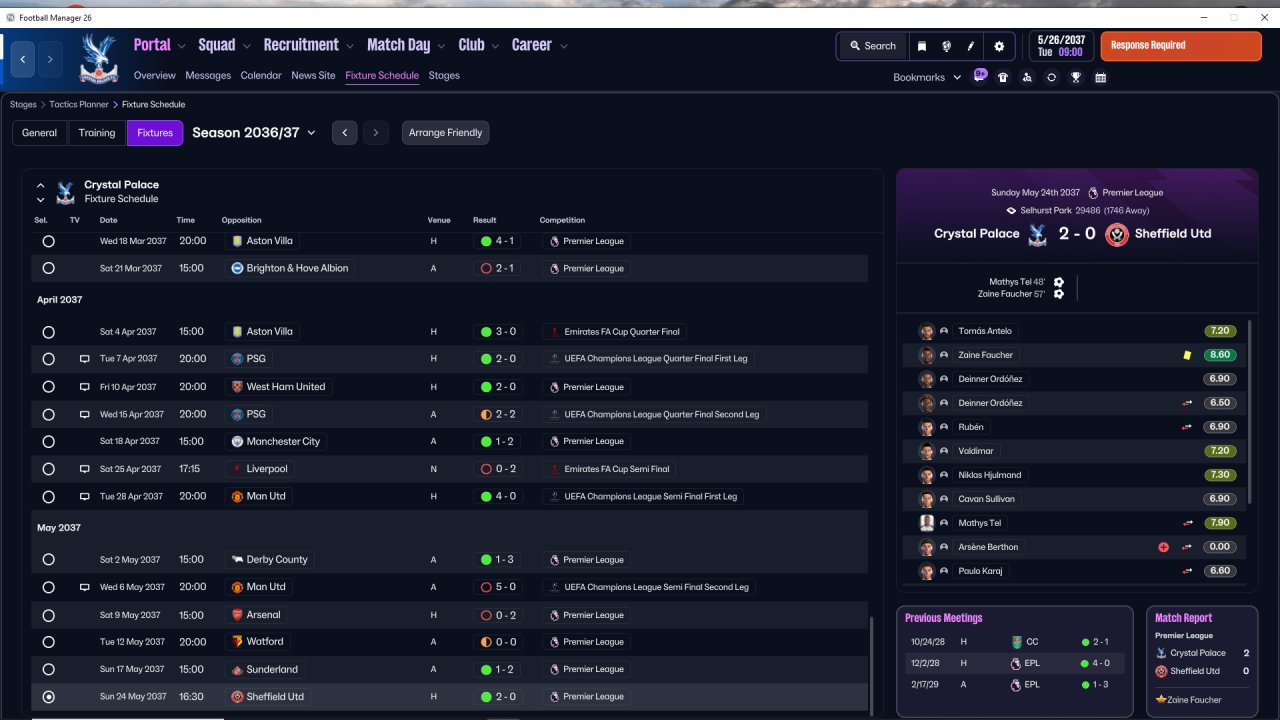The width and height of the screenshot is (1280, 720).
Task: Click the pencil notes icon
Action: click(971, 46)
